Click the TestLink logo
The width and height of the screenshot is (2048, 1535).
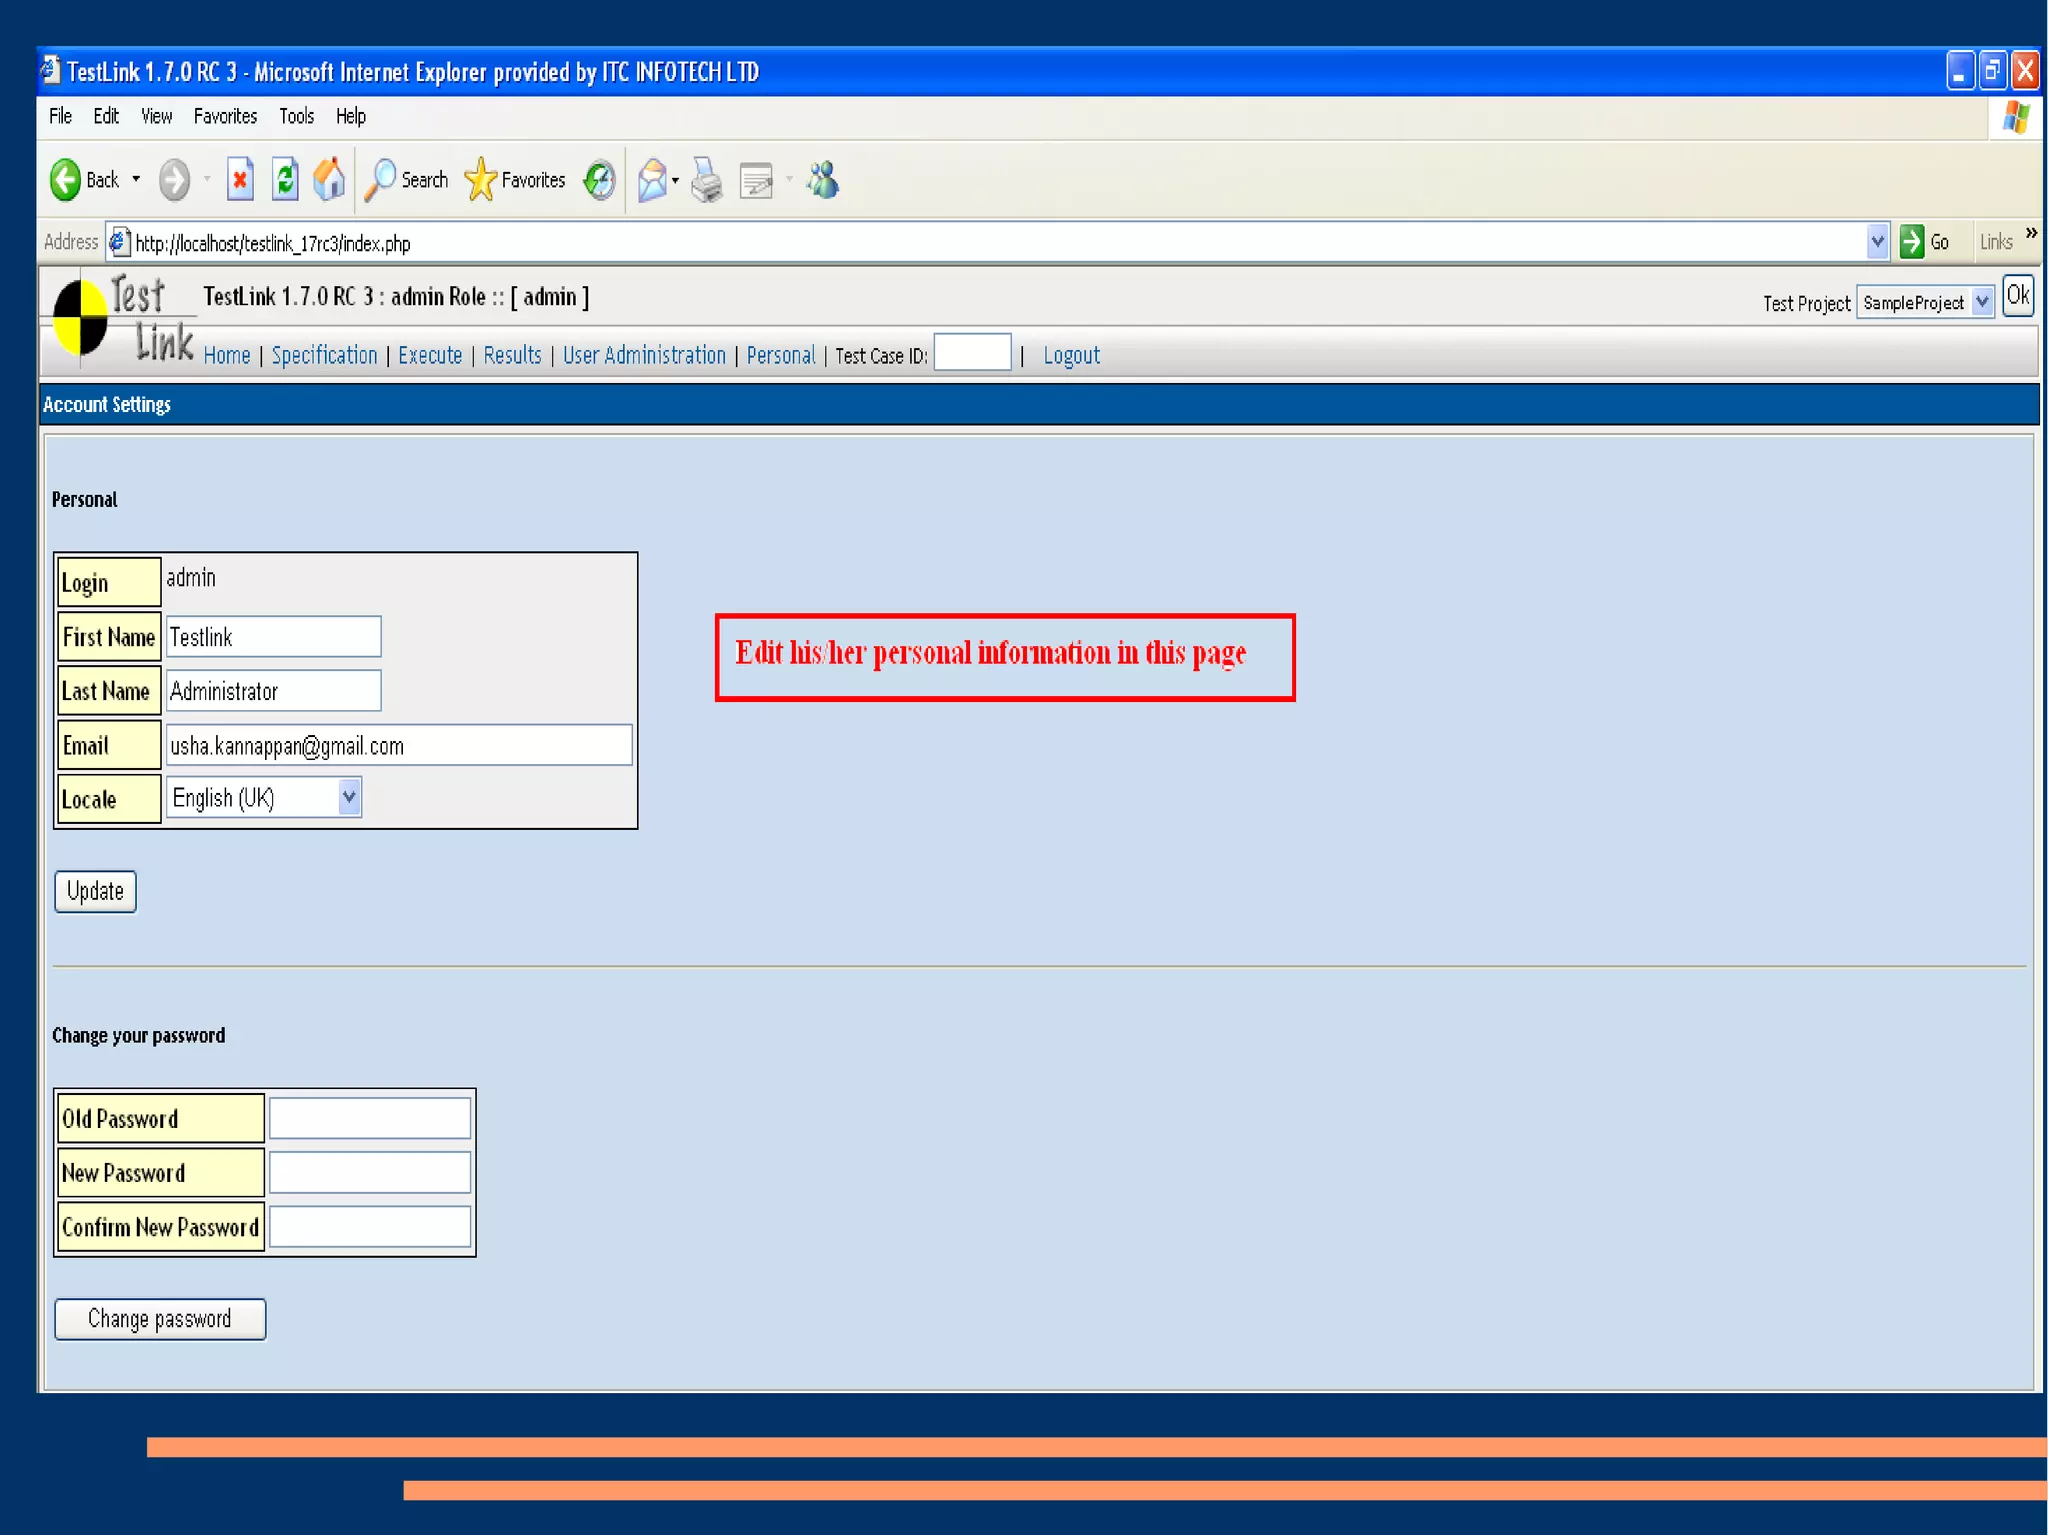[122, 318]
